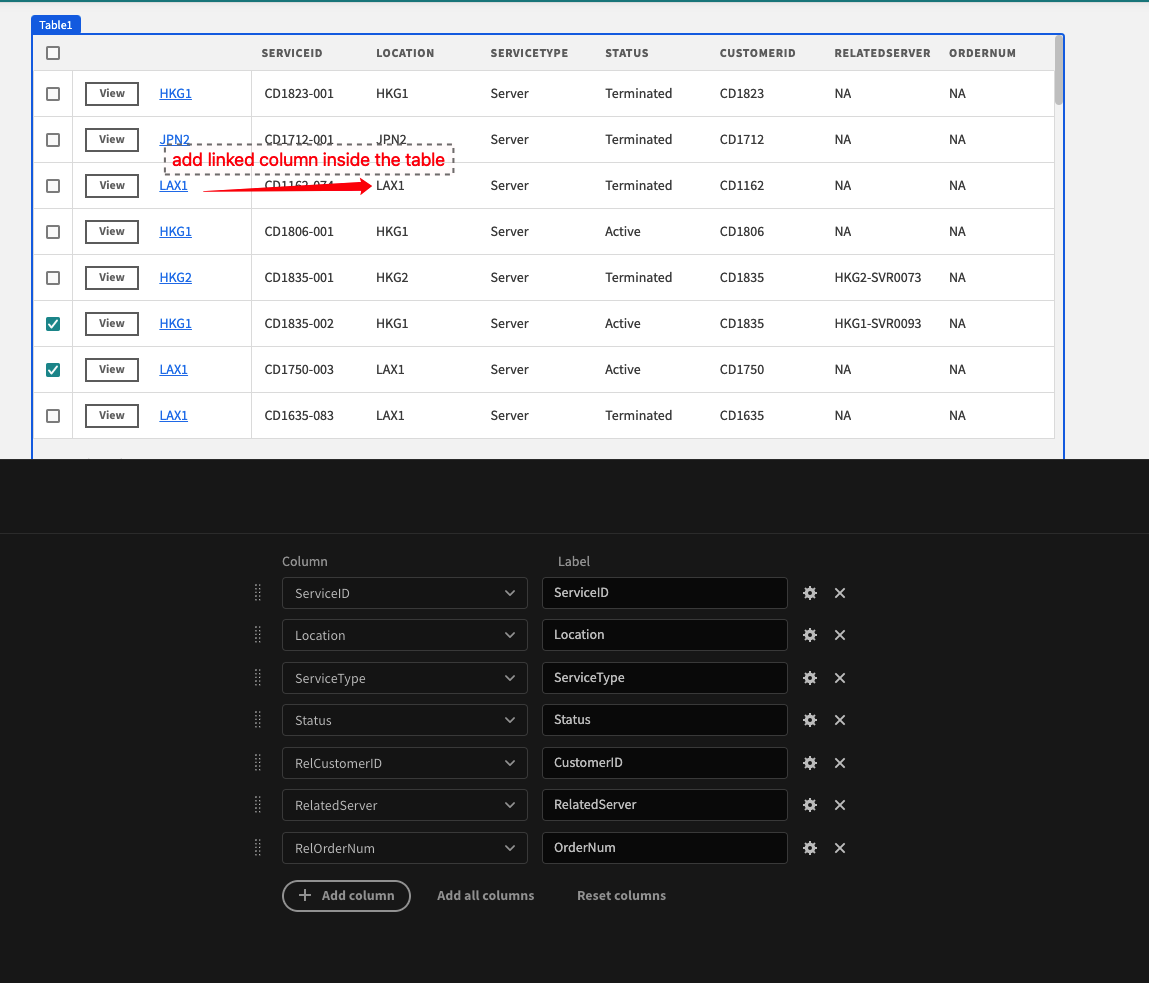Open the LAX1 link in CD1750-003 row
This screenshot has height=983, width=1149.
[x=173, y=370]
